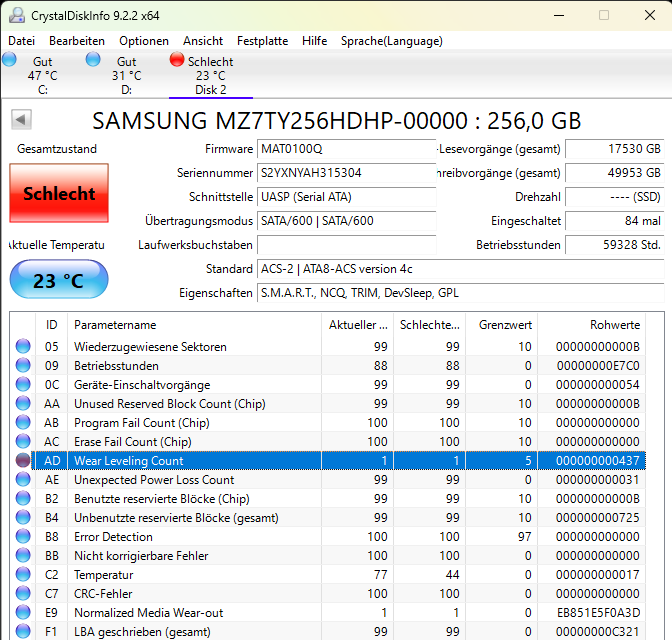Click status orb for CRC-Fehler row
Image resolution: width=672 pixels, height=640 pixels.
click(x=23, y=594)
